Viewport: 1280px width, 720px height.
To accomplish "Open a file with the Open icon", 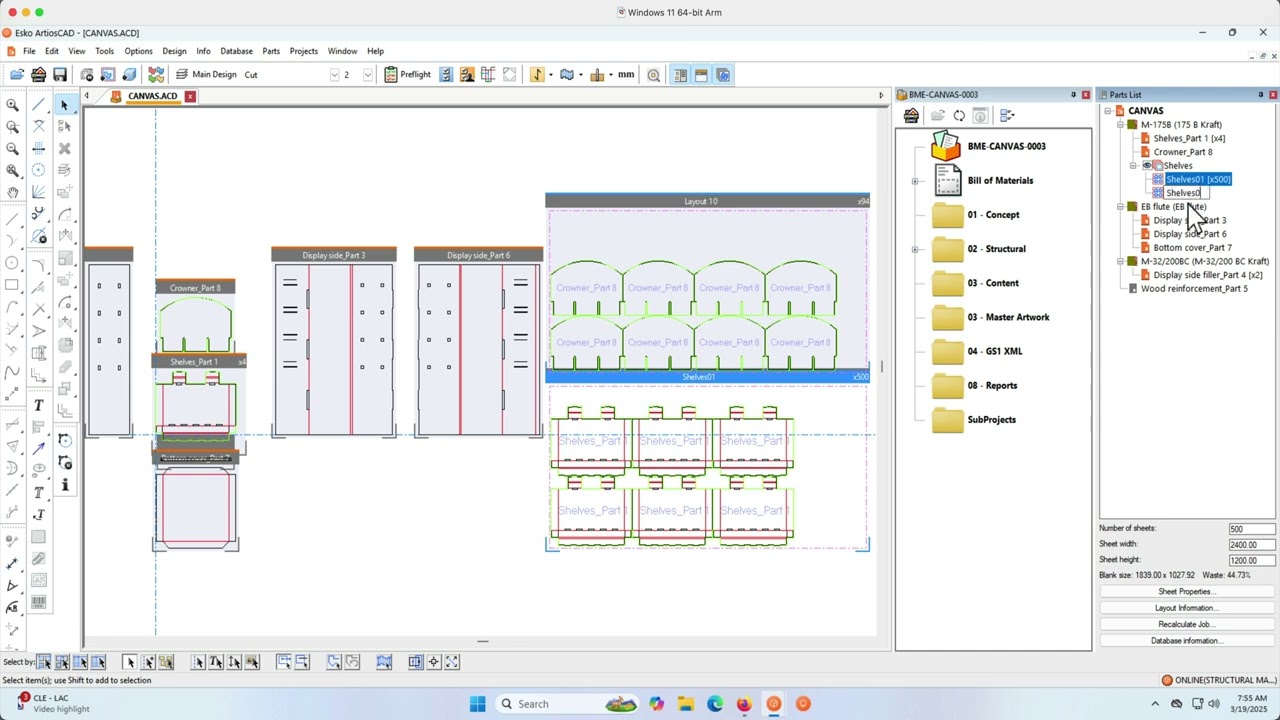I will pyautogui.click(x=17, y=75).
